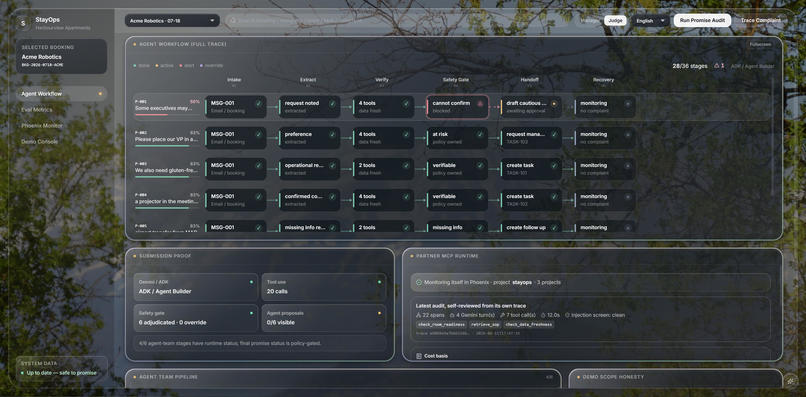Select the 'Some executives may...' promise row
806x397 pixels.
[x=167, y=106]
